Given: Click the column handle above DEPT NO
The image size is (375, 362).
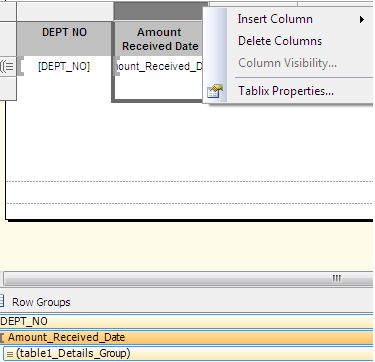Looking at the screenshot, I should [x=64, y=11].
